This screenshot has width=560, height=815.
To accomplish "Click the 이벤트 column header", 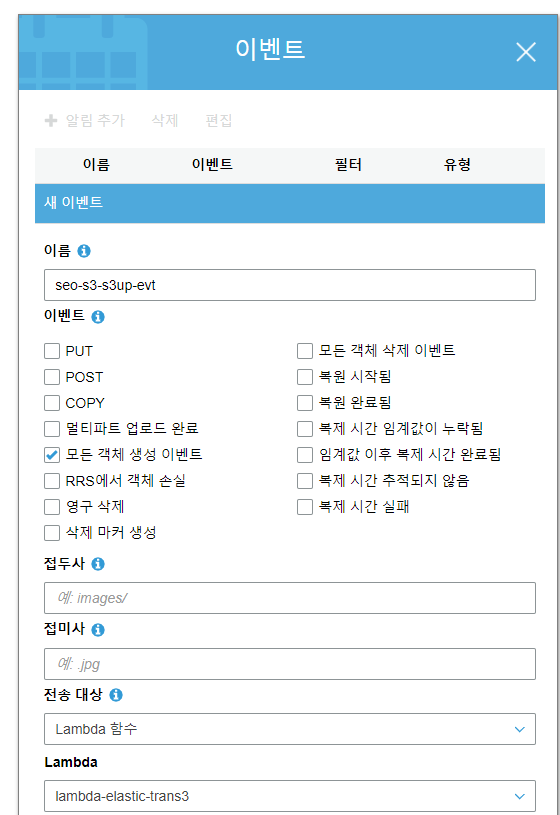I will (x=212, y=165).
